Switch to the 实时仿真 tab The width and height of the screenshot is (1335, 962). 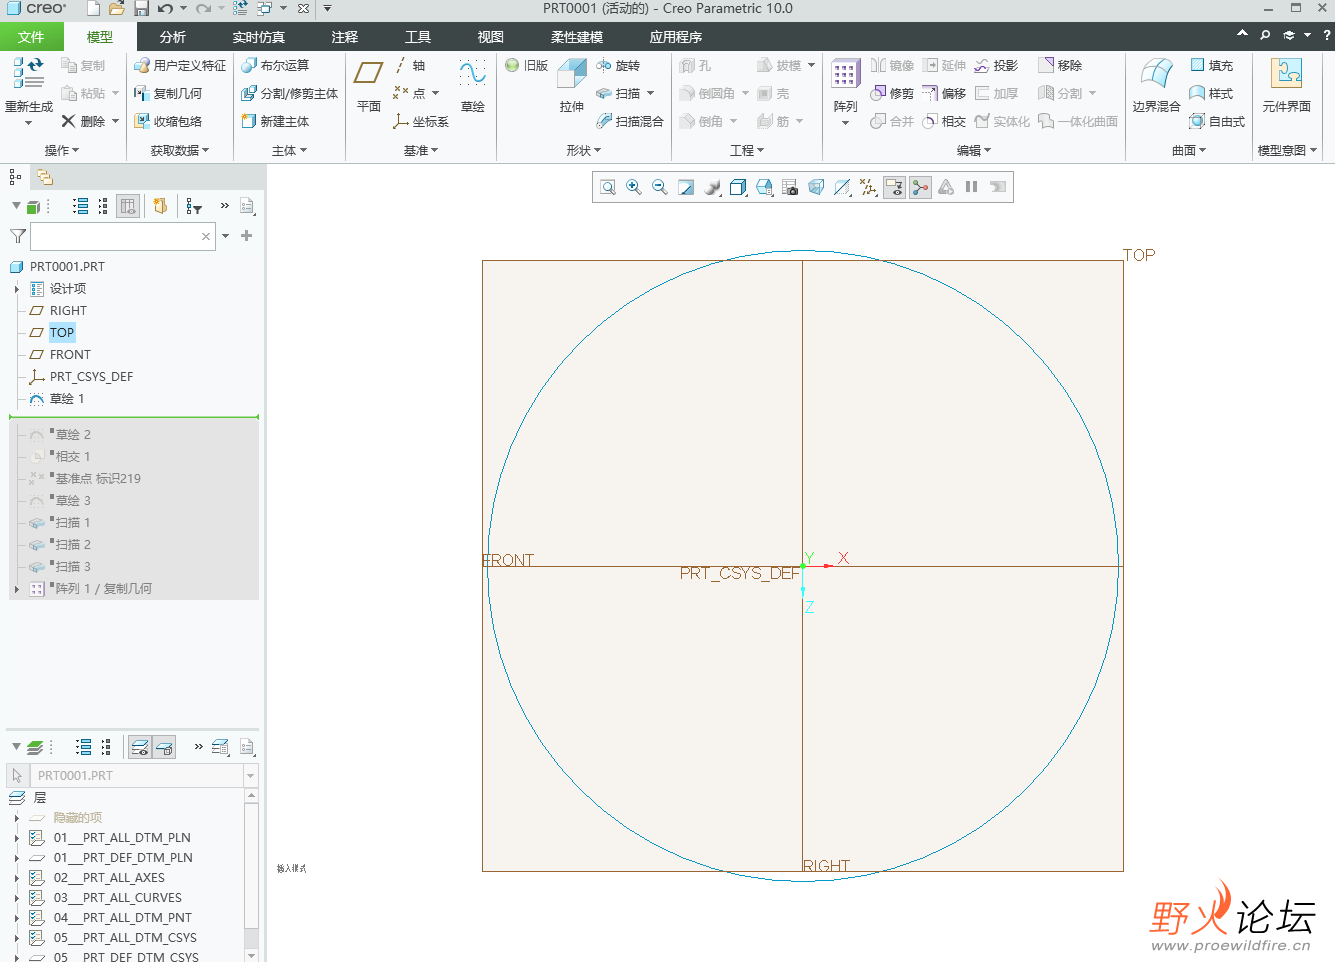258,37
